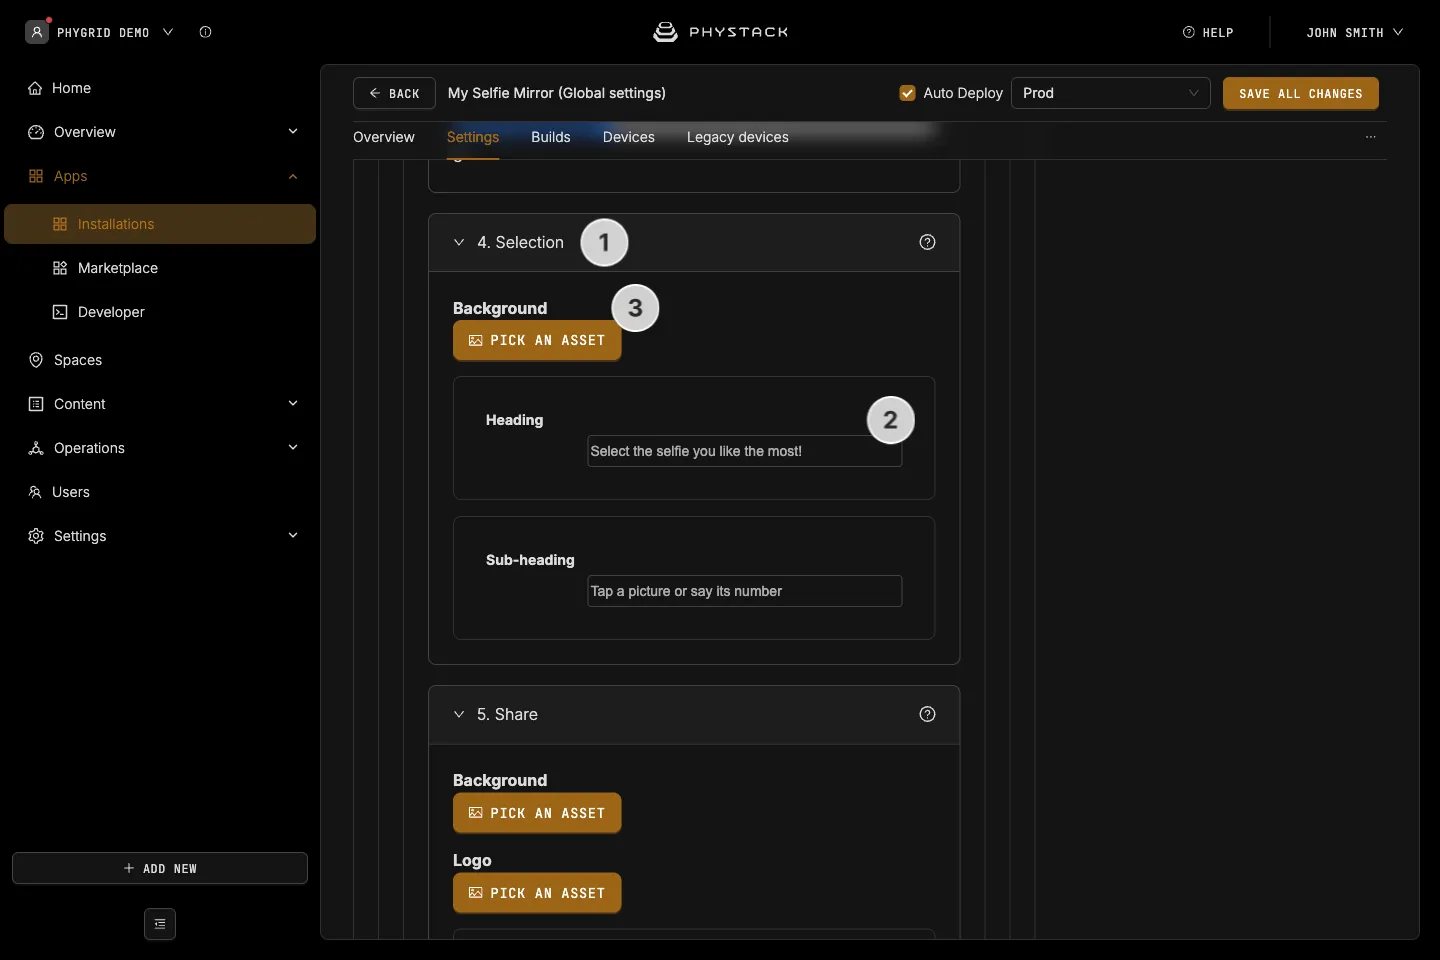Click the help icon in 5. Share header
This screenshot has height=960, width=1440.
pyautogui.click(x=927, y=714)
